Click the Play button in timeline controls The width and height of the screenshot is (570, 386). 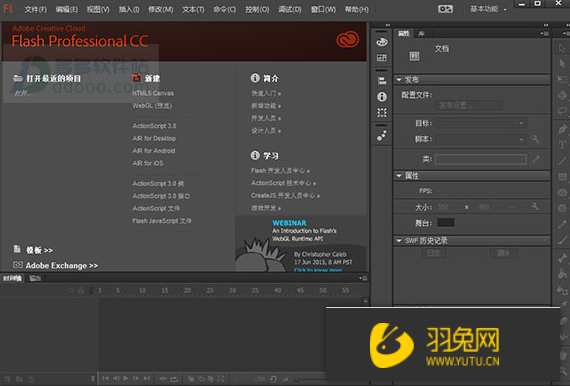coord(126,378)
